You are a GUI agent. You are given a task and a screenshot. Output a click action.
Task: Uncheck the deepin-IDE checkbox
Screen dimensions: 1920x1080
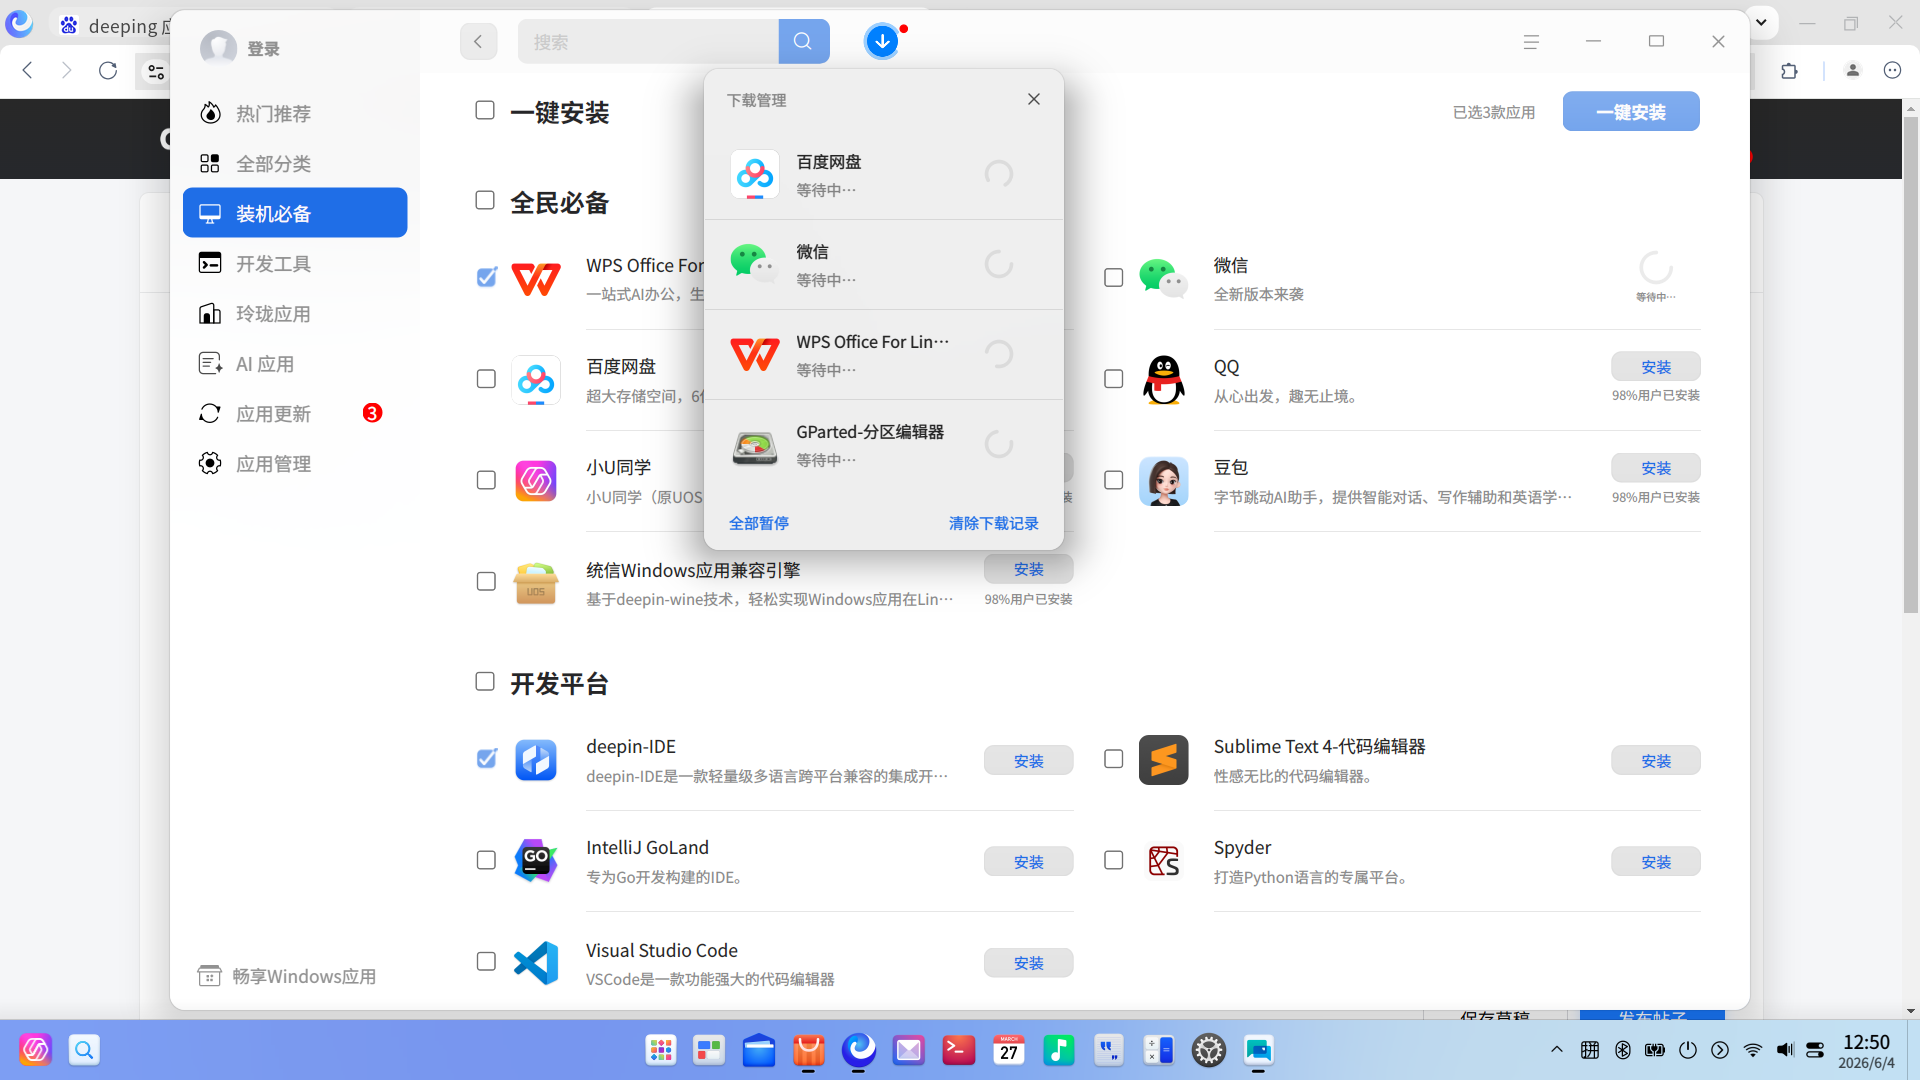486,759
